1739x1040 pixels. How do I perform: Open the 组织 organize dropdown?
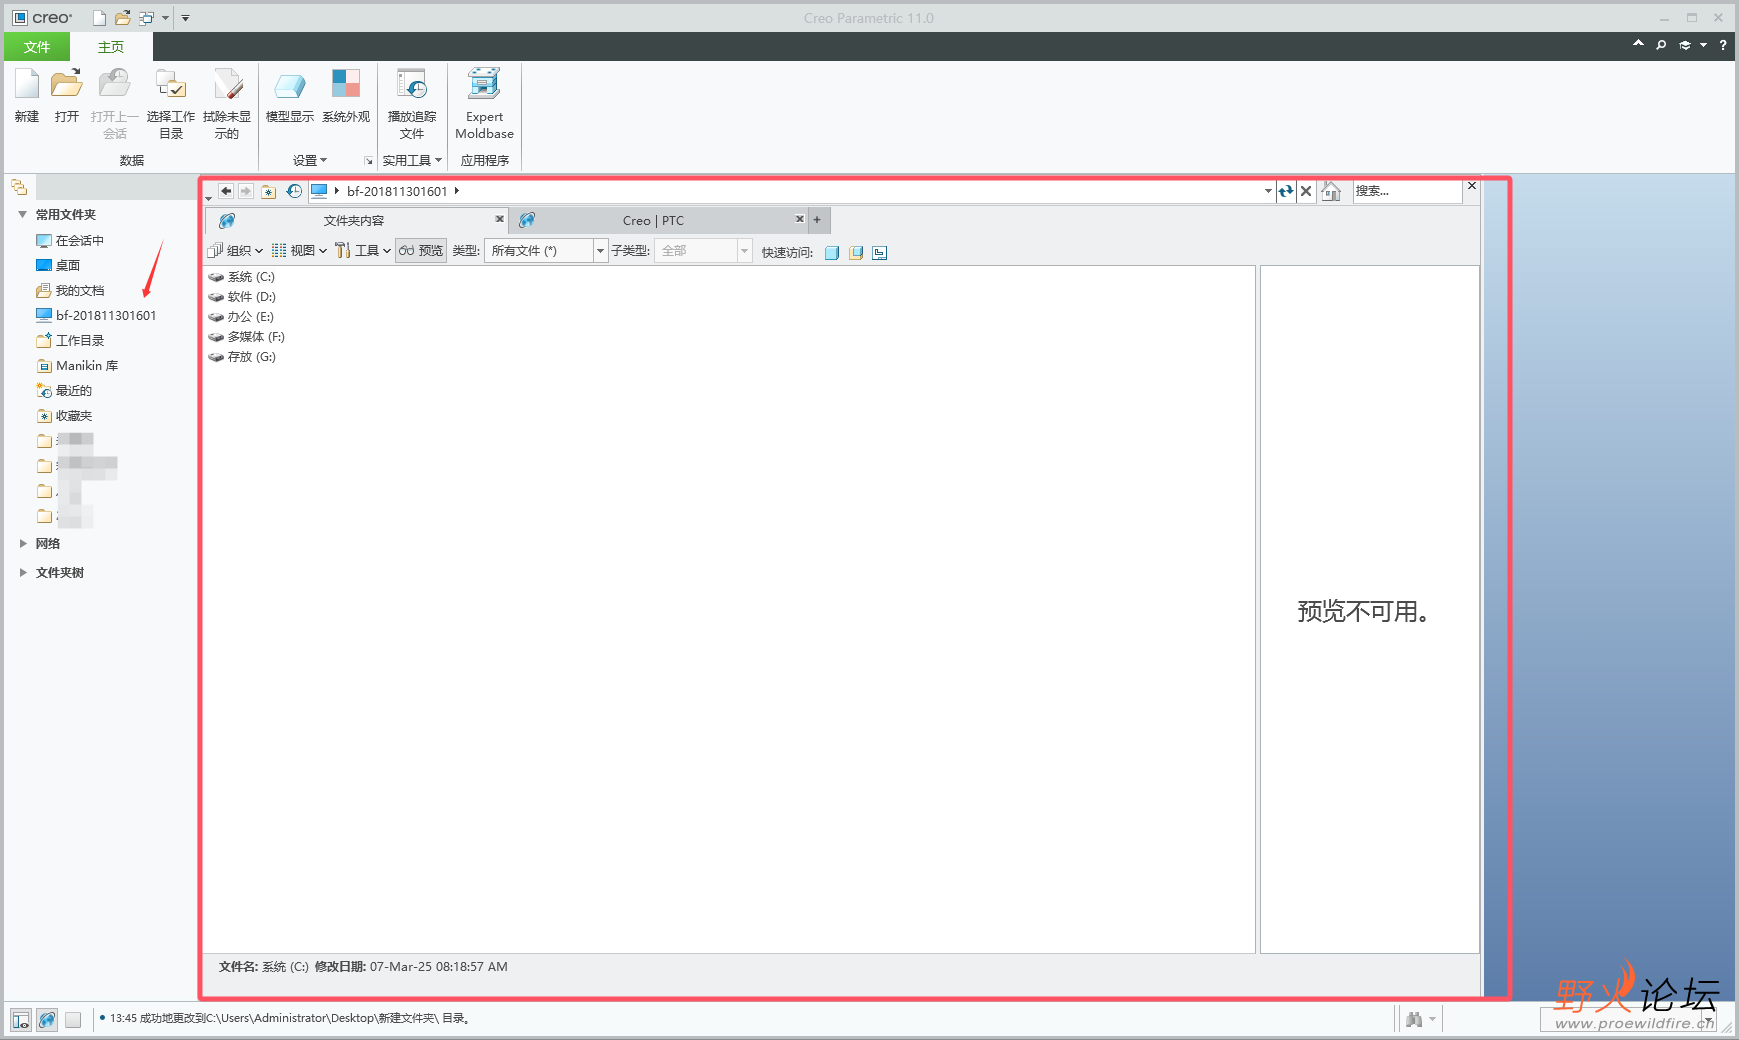[x=235, y=251]
